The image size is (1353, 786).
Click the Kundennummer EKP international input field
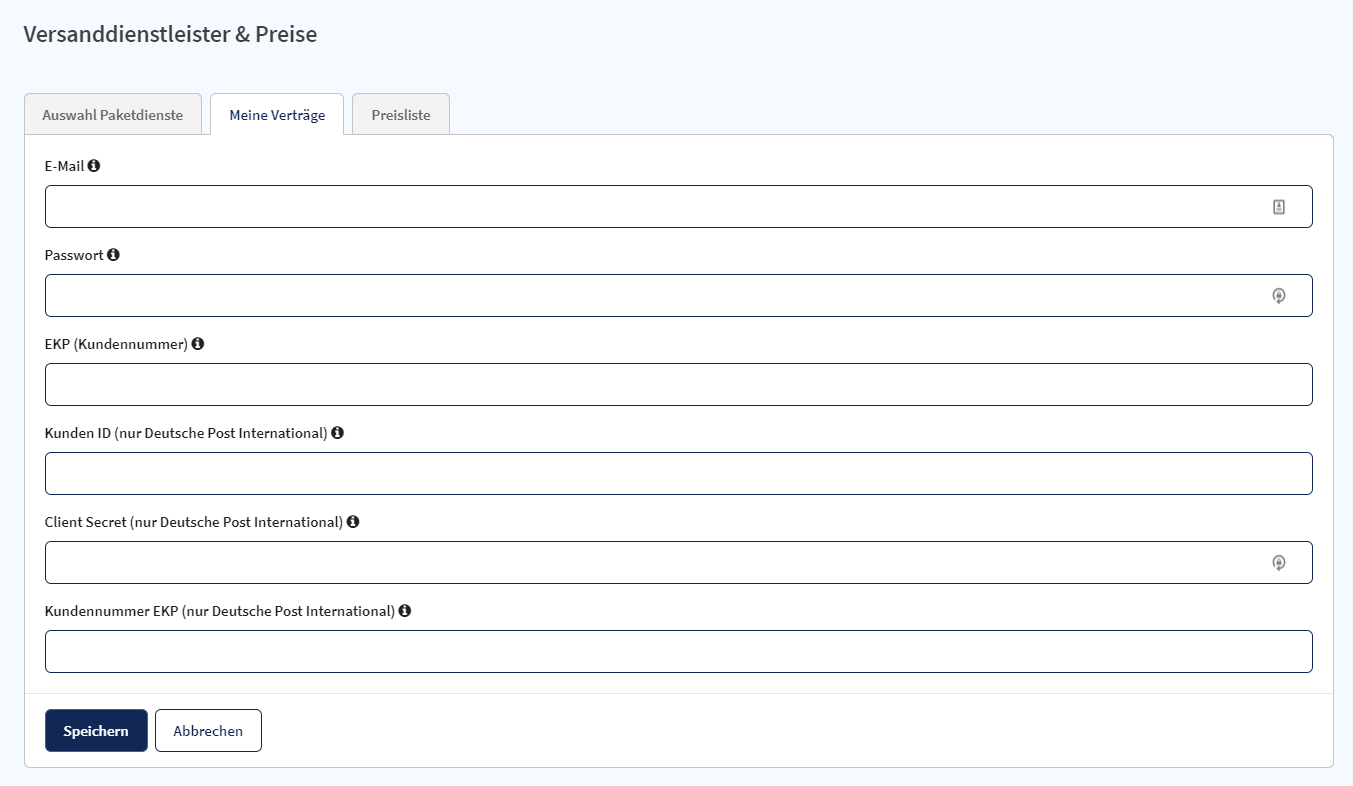(678, 652)
